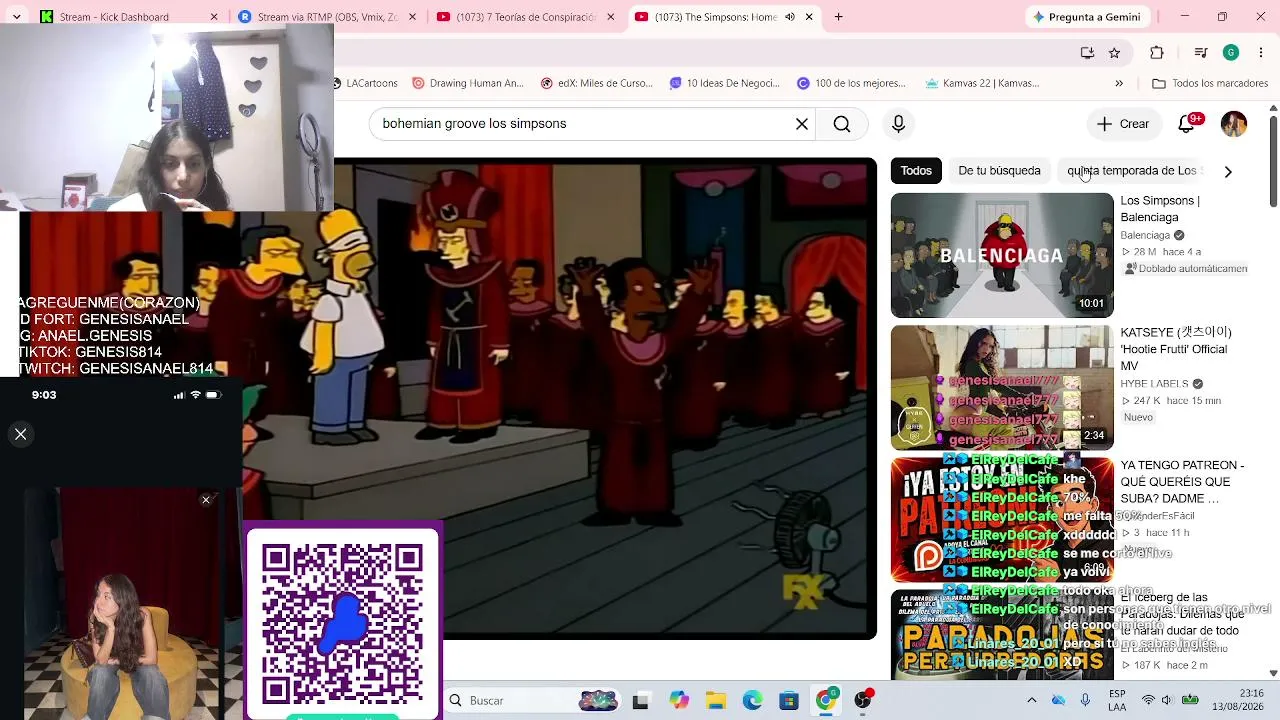The width and height of the screenshot is (1280, 720).
Task: Open the LACartoons bookmark
Action: pyautogui.click(x=368, y=83)
